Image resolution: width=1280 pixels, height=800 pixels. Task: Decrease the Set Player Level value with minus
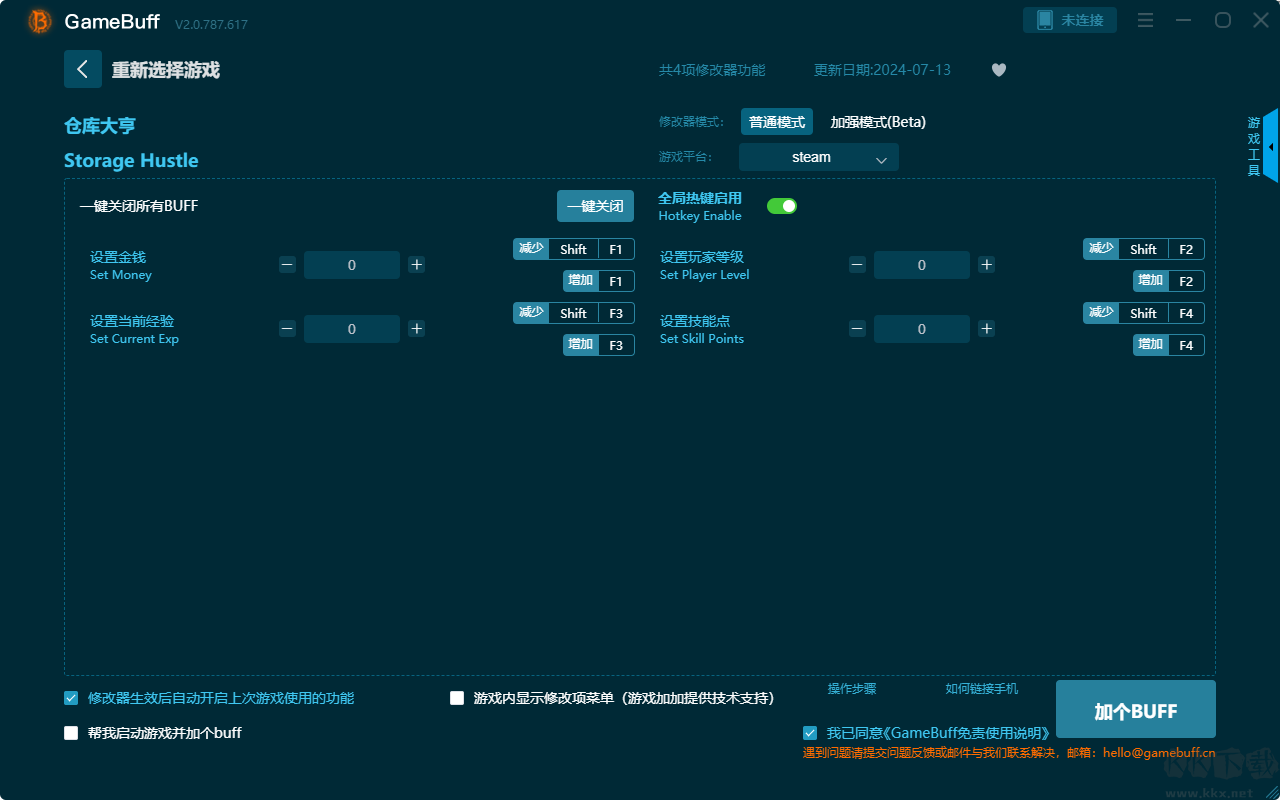(857, 265)
